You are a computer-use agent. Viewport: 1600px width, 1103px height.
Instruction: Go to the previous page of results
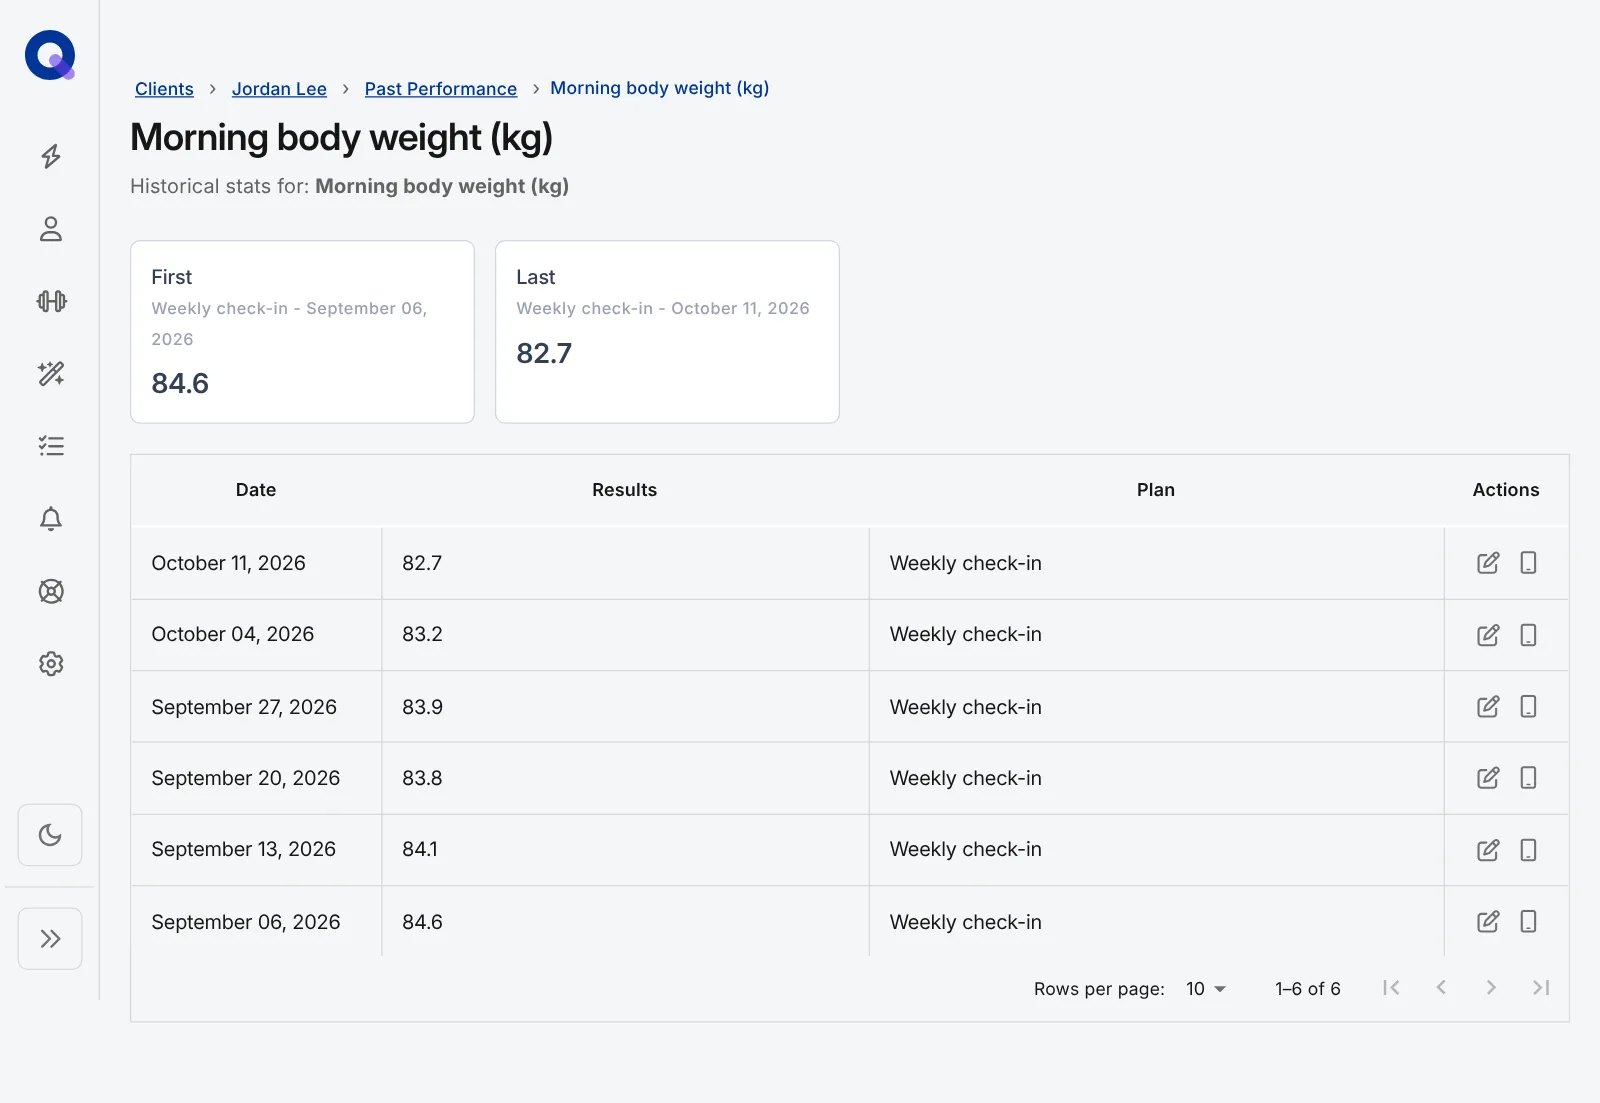(1441, 988)
